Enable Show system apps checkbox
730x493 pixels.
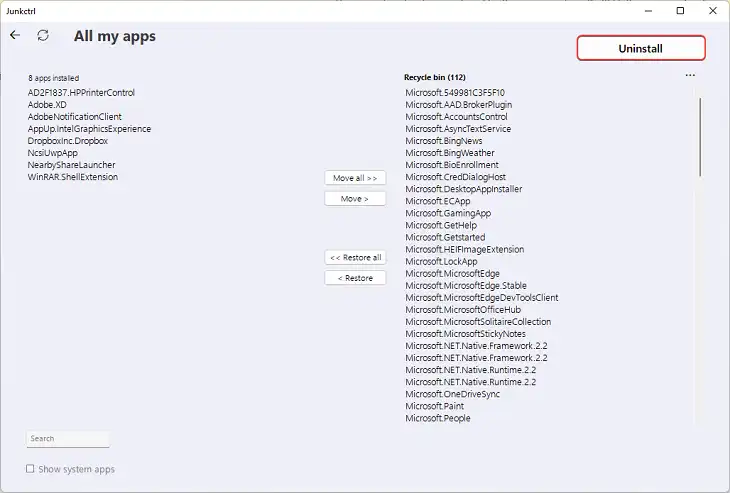[x=30, y=469]
